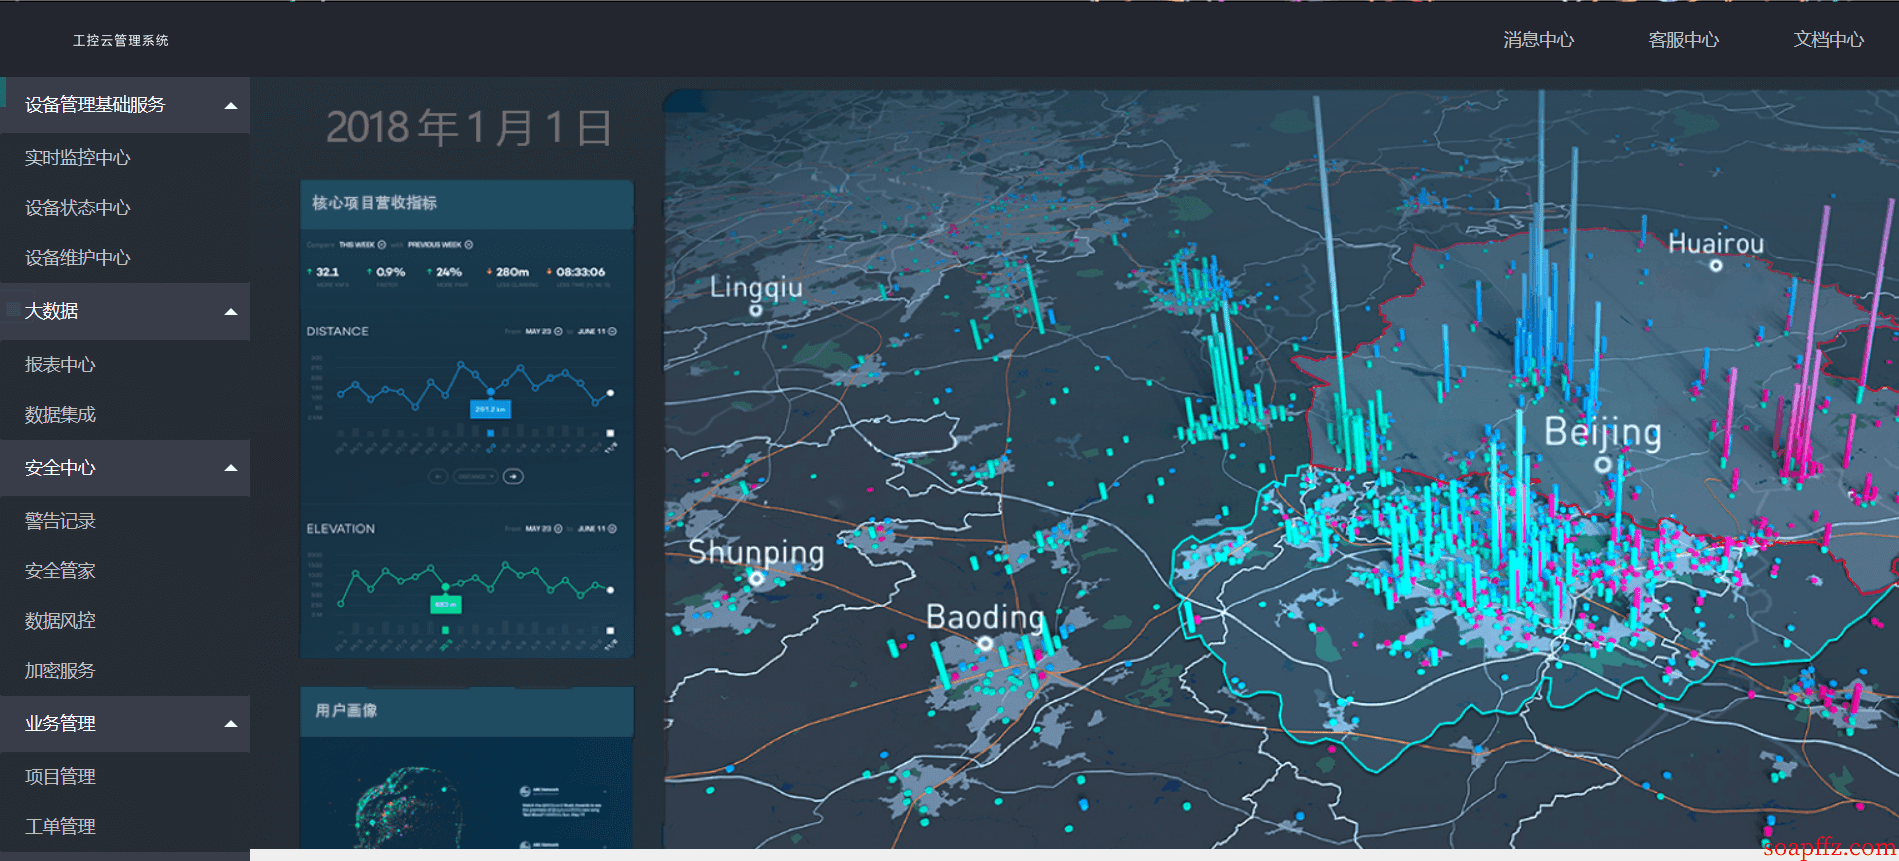Collapse the 设备管理基础服务 section arrow

point(231,106)
